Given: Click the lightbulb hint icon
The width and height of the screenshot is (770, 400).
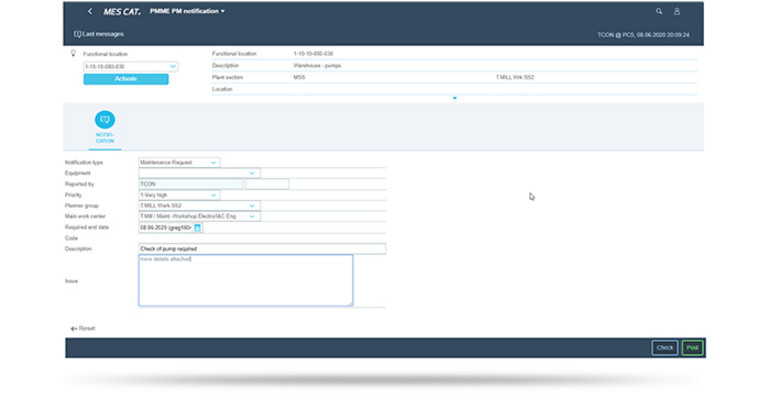Looking at the screenshot, I should point(73,53).
